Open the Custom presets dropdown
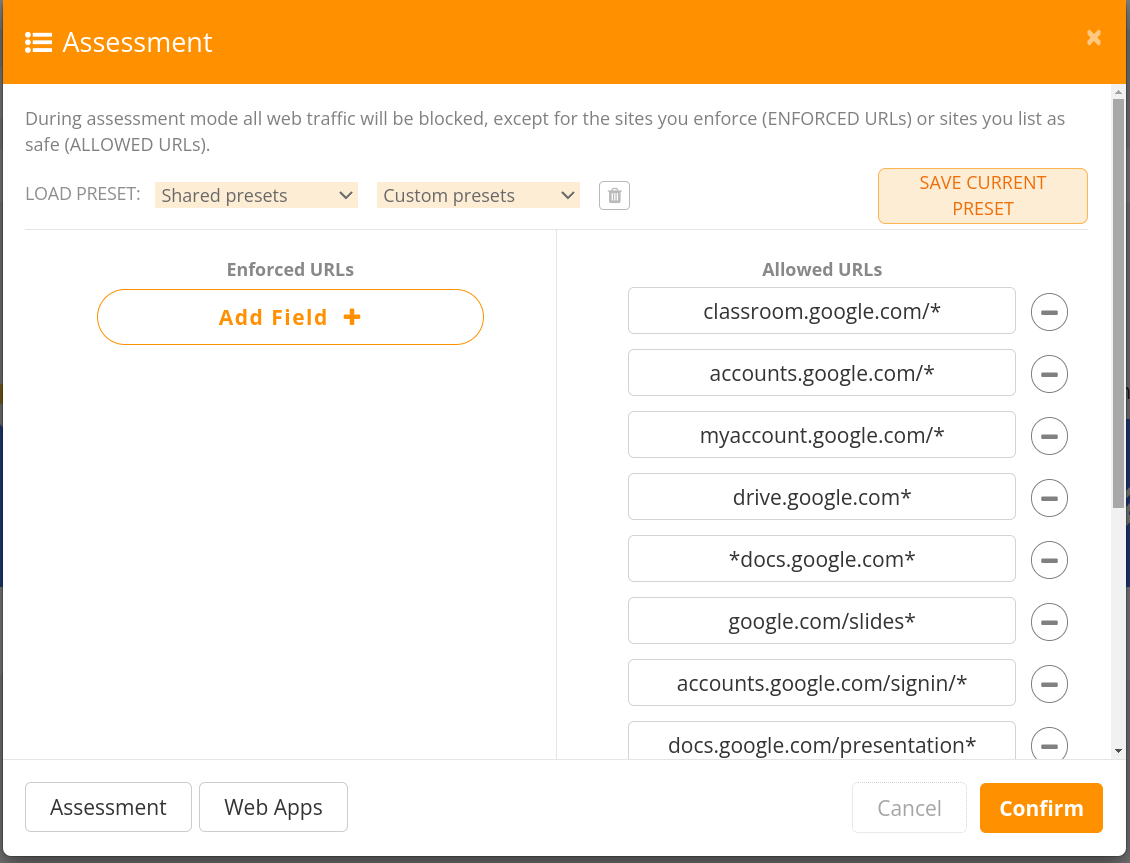Viewport: 1130px width, 863px height. point(479,195)
